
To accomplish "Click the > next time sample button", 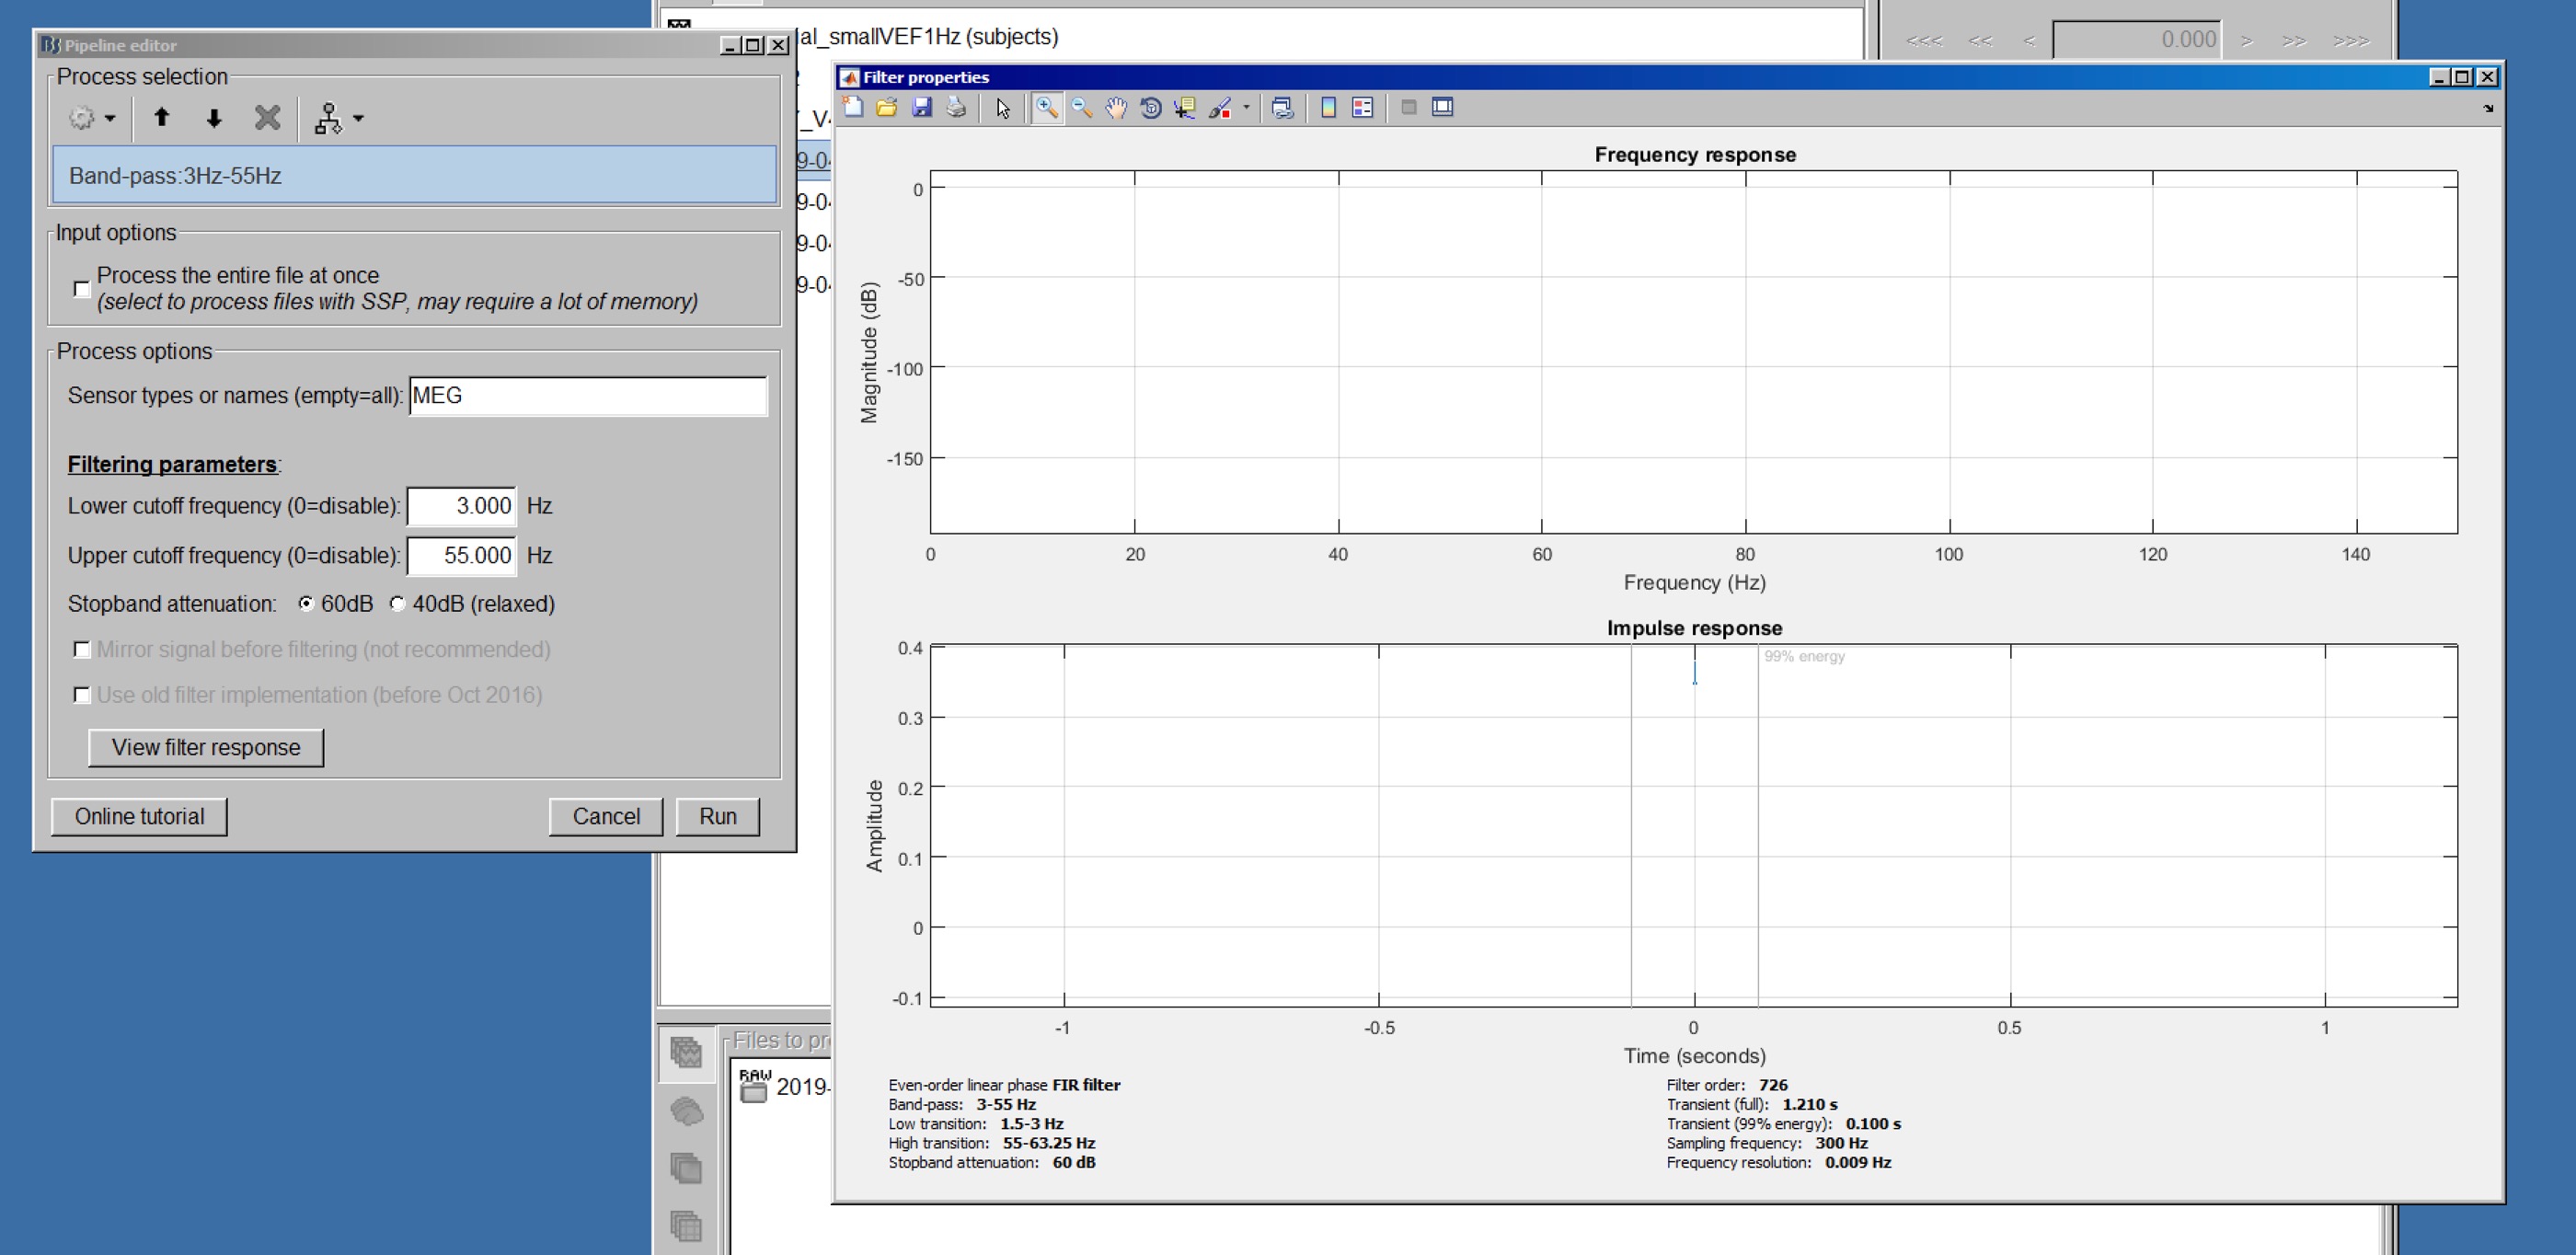I will coord(2247,41).
